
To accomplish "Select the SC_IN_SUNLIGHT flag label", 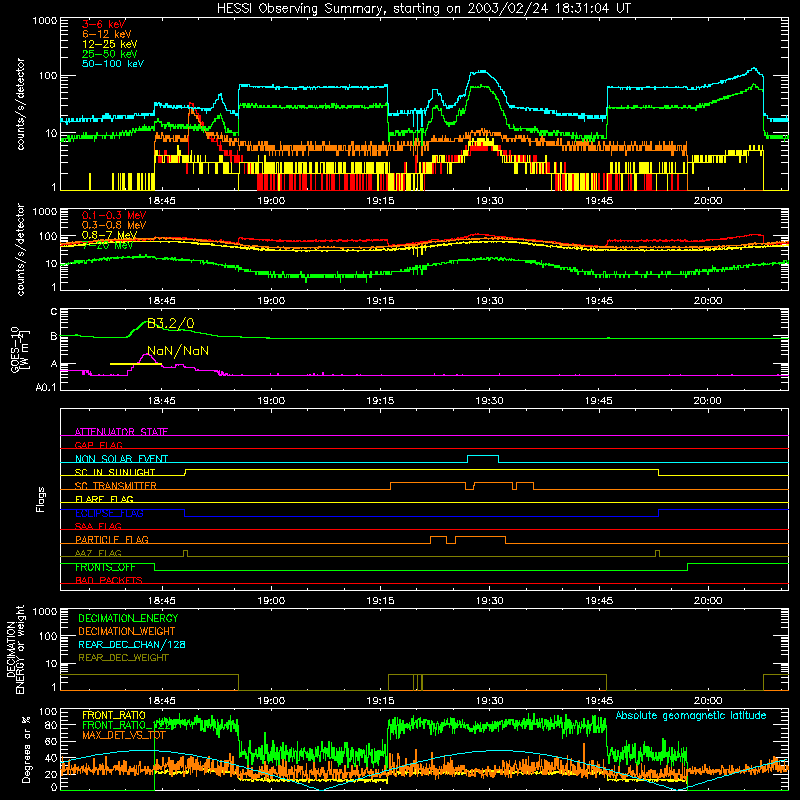I will coord(115,472).
